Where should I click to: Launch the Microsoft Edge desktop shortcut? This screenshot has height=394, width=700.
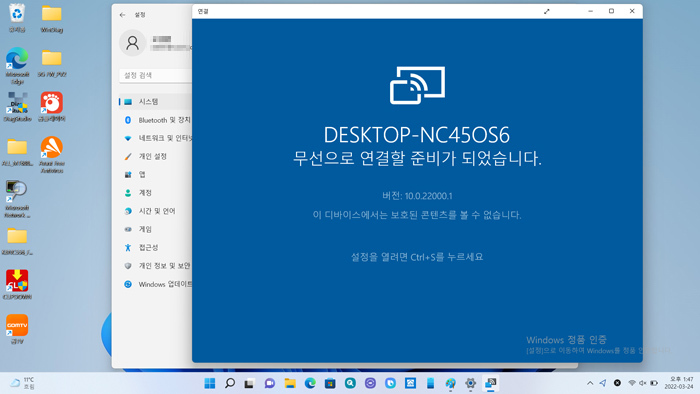17,66
